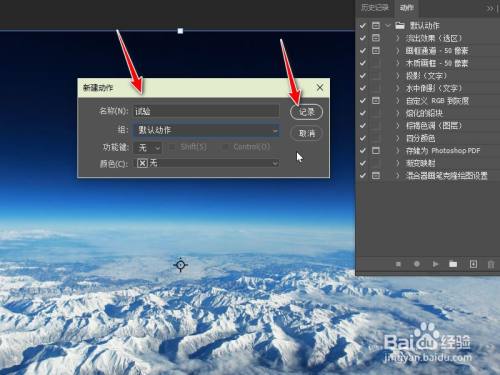
Task: Click the 记录 button to start recording
Action: pyautogui.click(x=306, y=112)
